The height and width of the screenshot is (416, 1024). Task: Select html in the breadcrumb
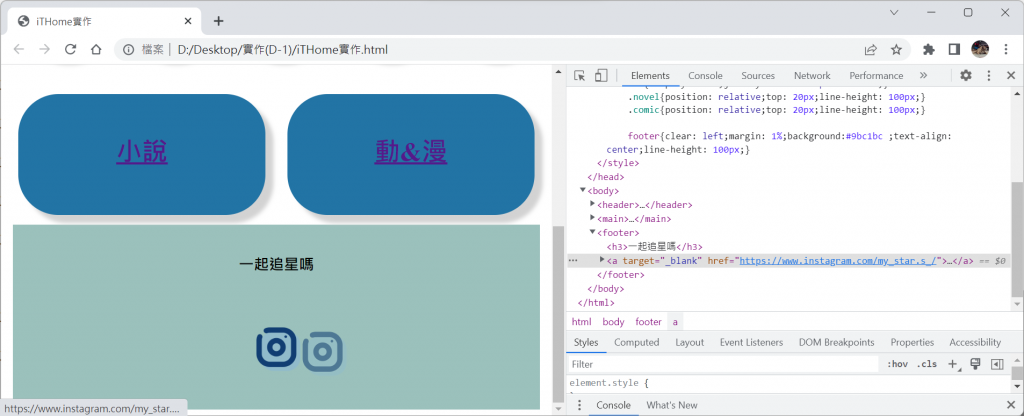click(x=581, y=322)
